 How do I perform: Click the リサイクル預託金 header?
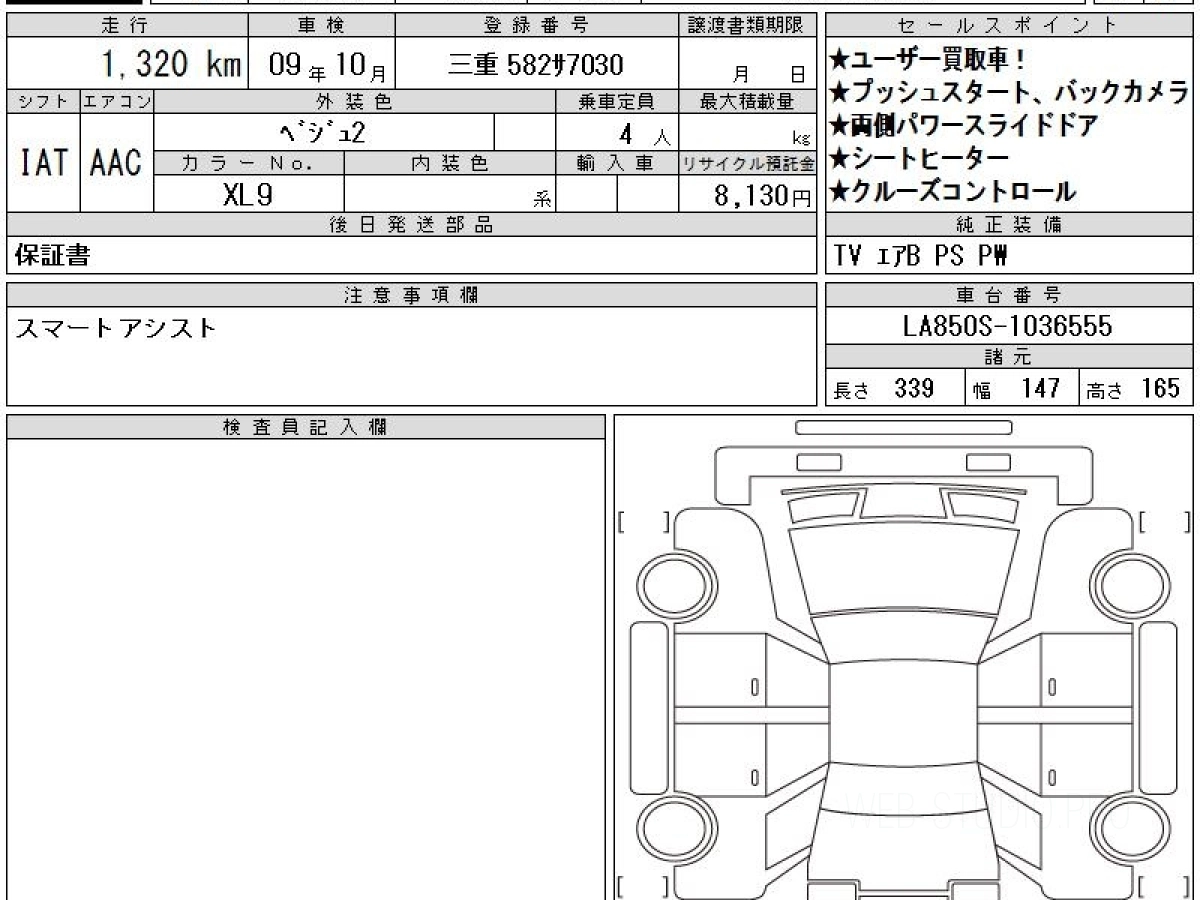coord(747,163)
